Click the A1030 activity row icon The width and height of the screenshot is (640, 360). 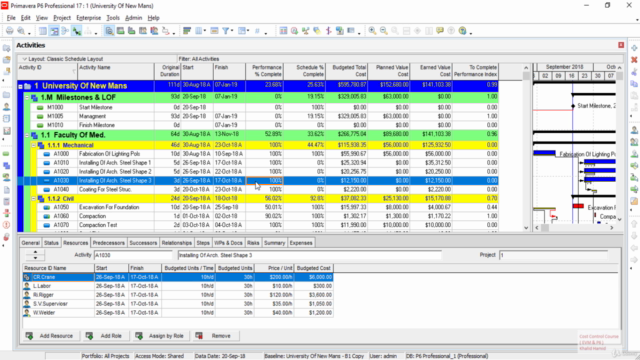[x=47, y=180]
